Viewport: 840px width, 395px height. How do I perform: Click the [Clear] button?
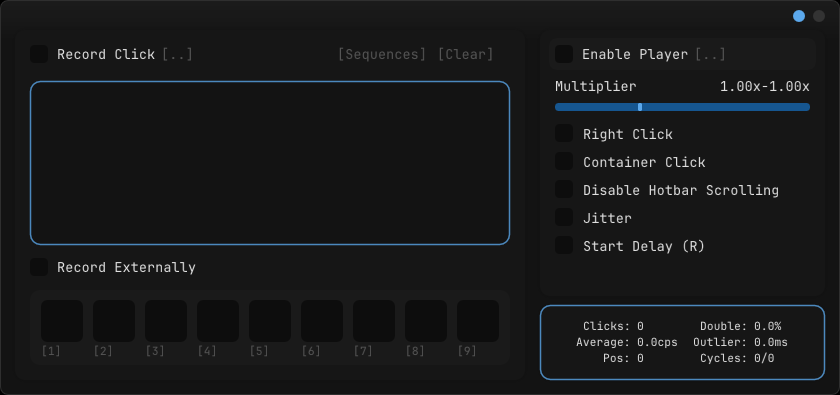tap(466, 54)
